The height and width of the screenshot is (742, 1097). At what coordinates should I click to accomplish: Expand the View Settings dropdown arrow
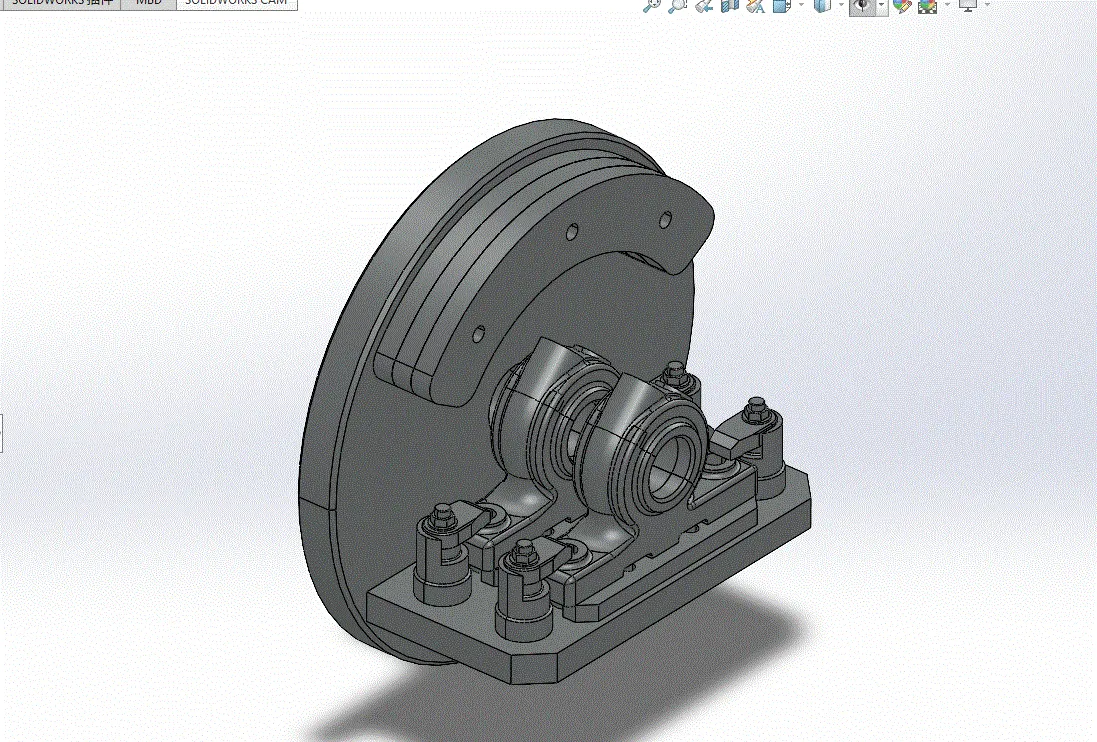click(987, 5)
